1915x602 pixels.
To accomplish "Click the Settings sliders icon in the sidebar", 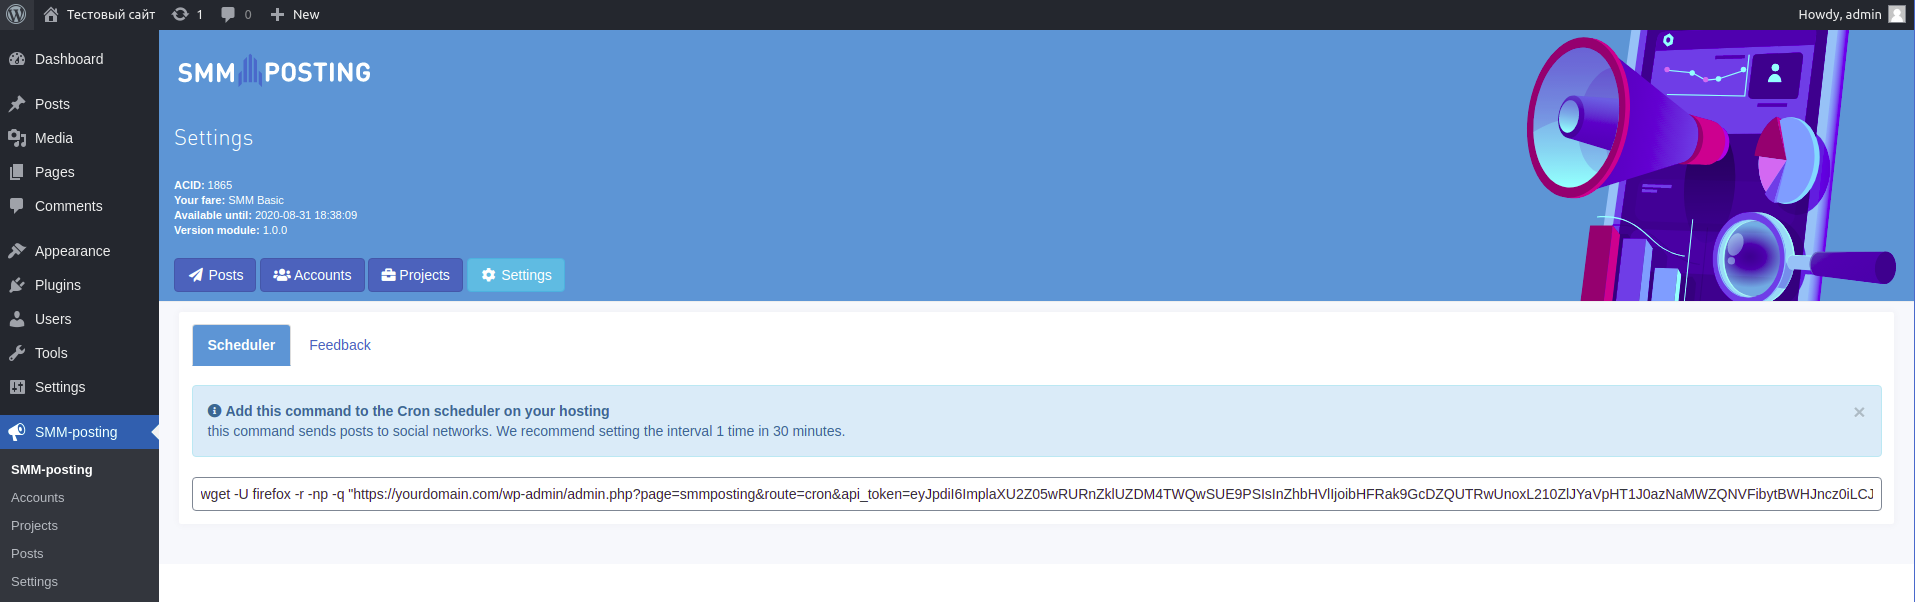I will click(x=17, y=387).
